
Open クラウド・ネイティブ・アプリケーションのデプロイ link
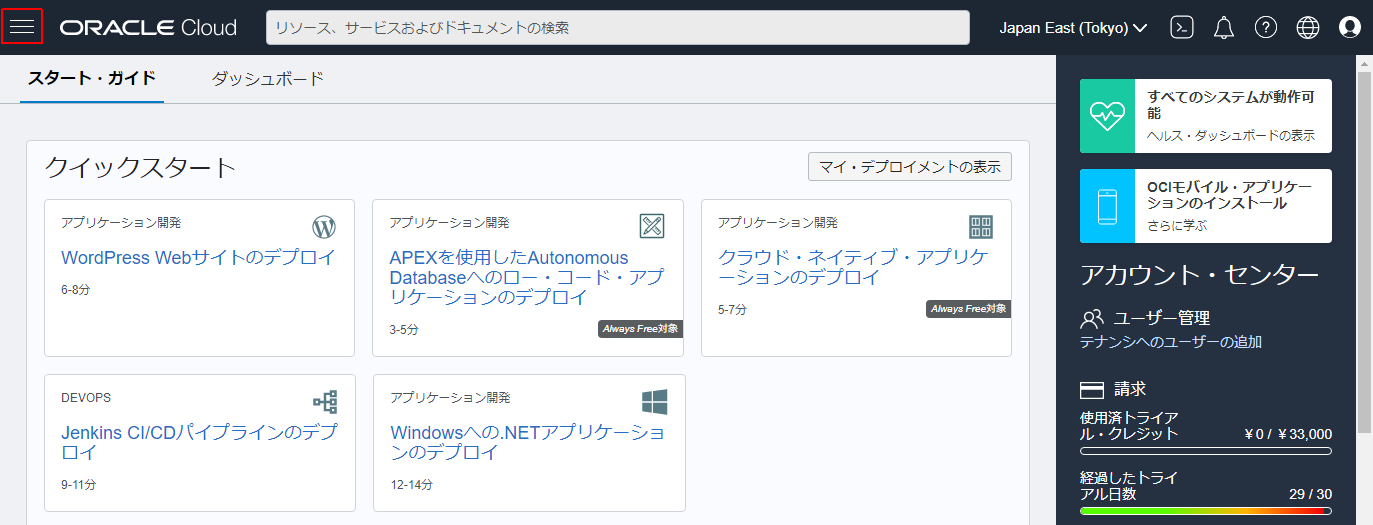(853, 267)
